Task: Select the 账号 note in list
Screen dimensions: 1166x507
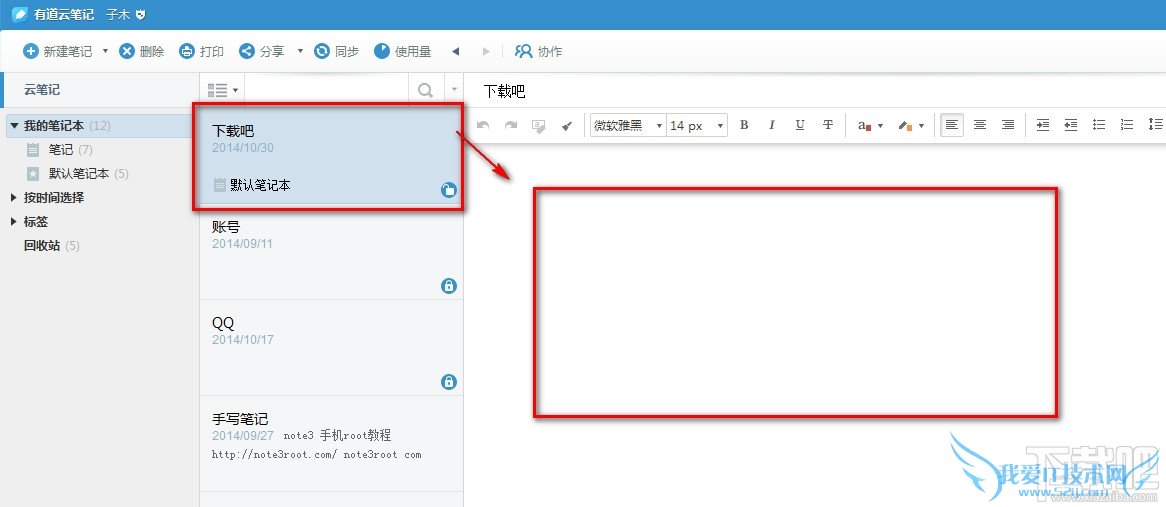Action: [331, 252]
